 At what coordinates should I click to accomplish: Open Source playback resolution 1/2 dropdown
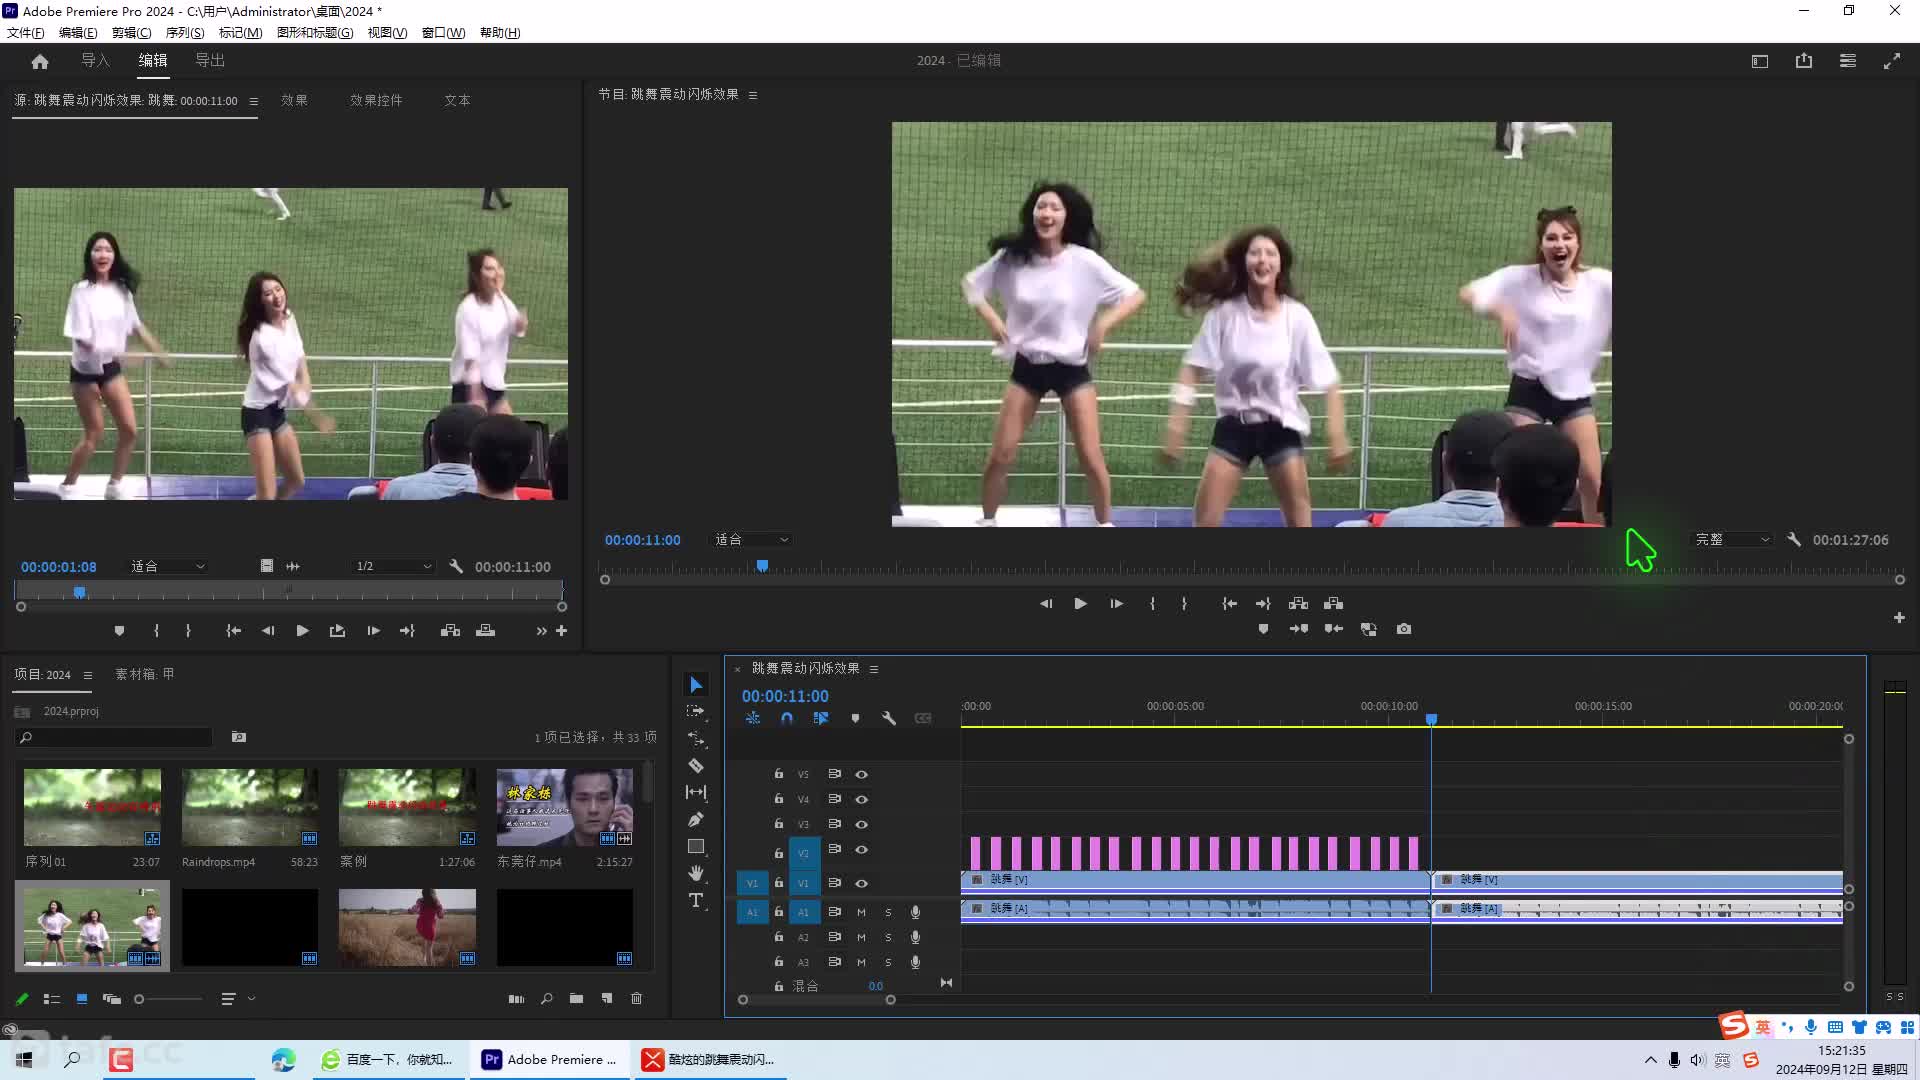click(393, 566)
